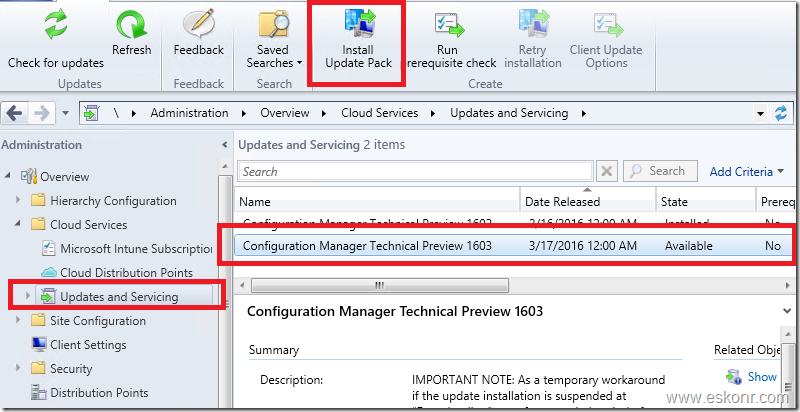
Task: Collapse the Overview tree node
Action: coord(9,177)
